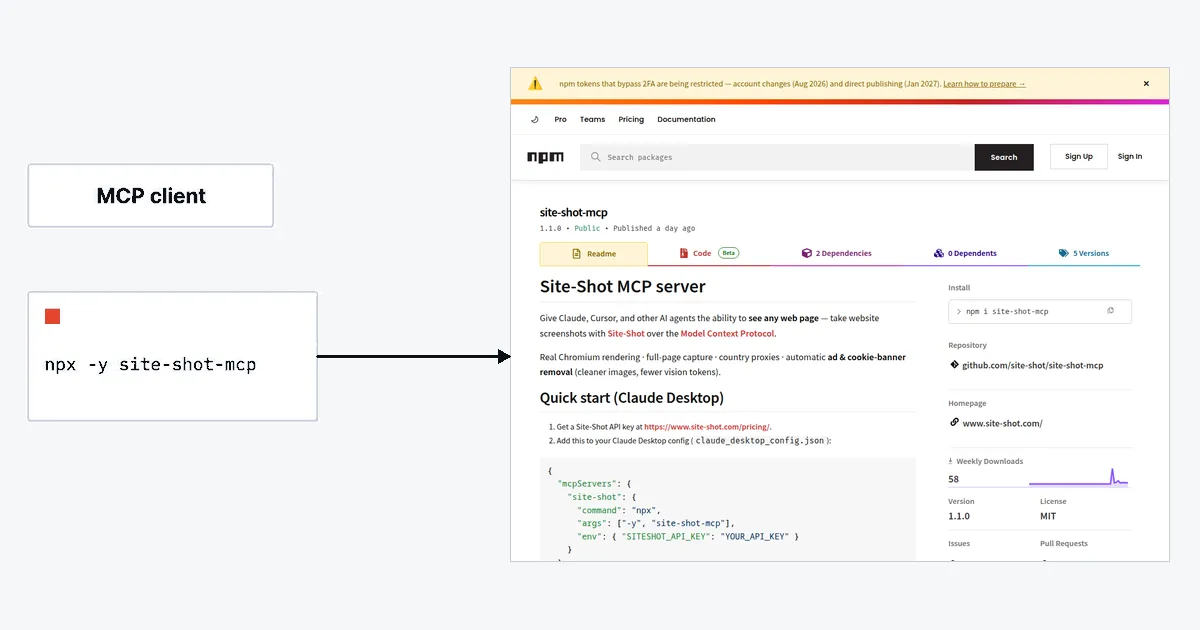View the 0 Dependents tab

tap(965, 254)
